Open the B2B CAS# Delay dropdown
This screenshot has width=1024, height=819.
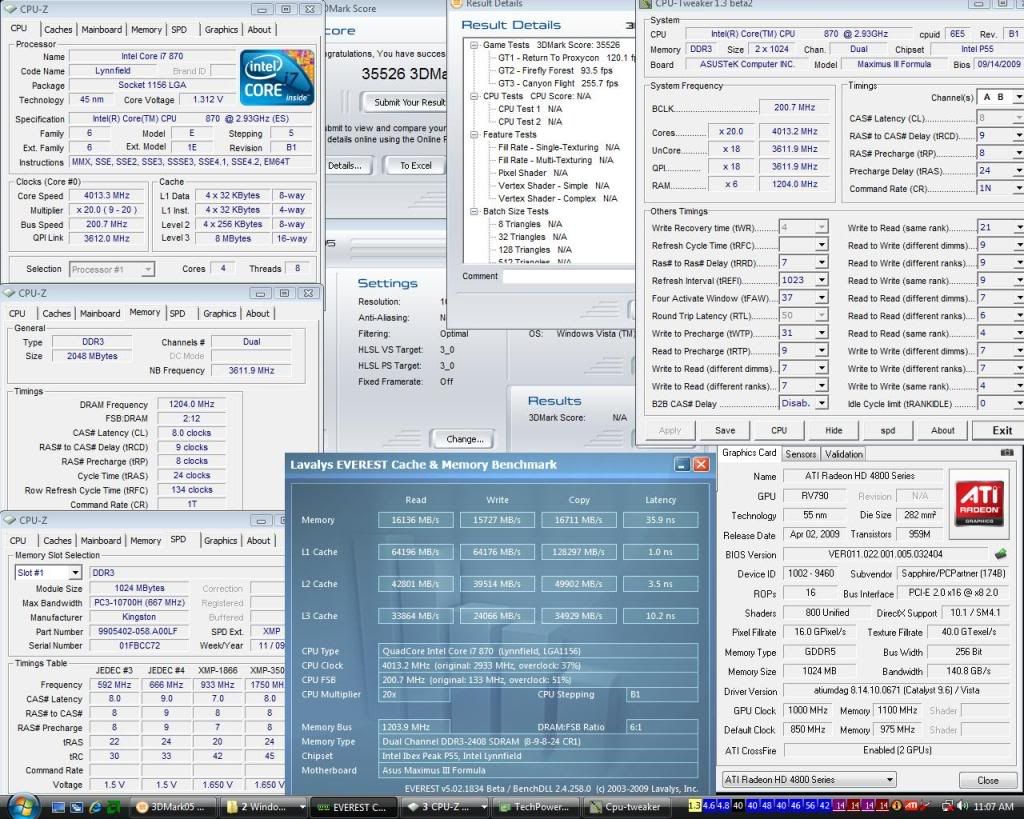(822, 404)
